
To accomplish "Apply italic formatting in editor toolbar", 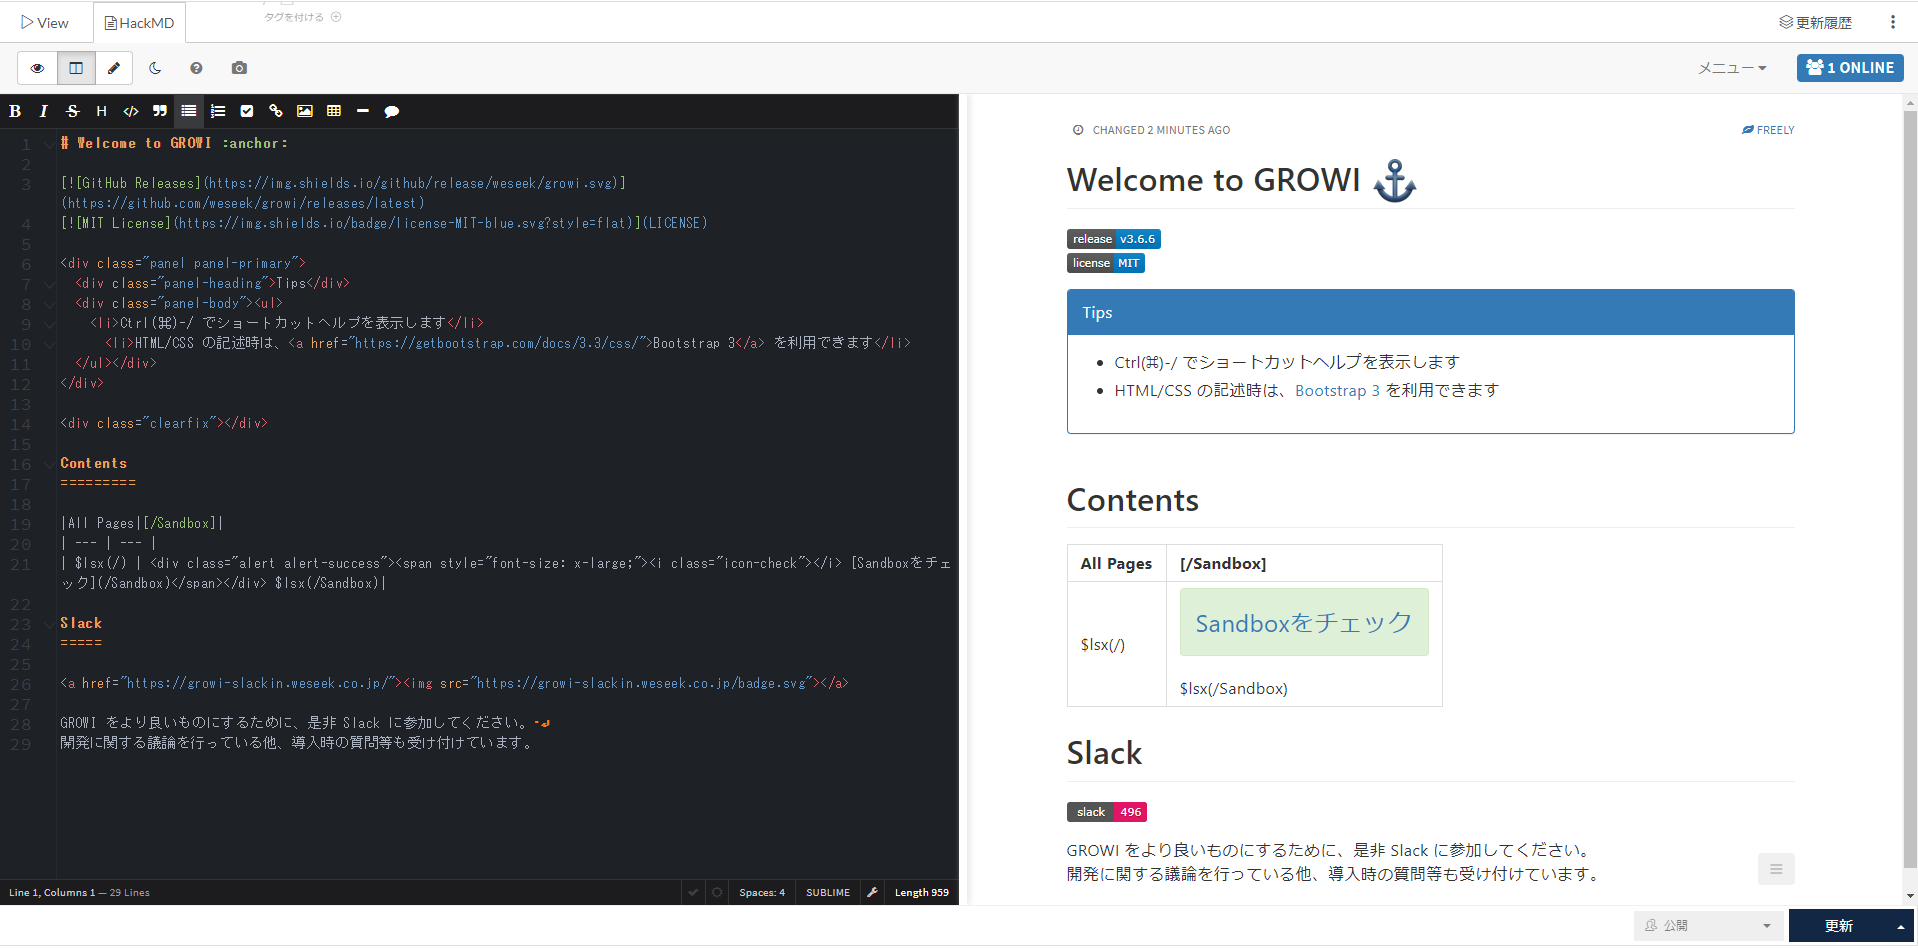I will 43,111.
